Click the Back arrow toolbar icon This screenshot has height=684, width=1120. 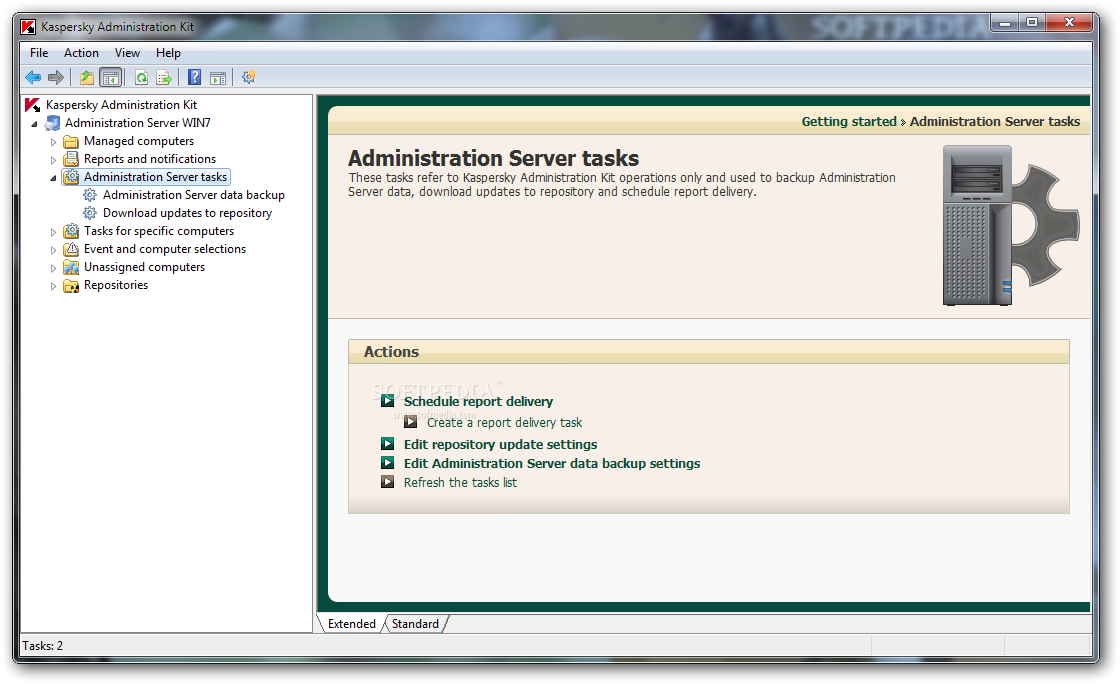(33, 77)
